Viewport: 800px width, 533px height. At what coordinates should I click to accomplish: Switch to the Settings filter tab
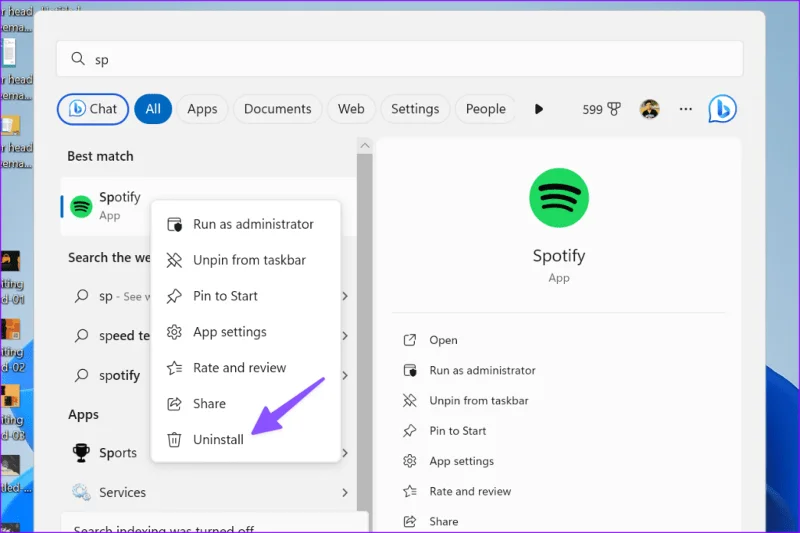pyautogui.click(x=415, y=109)
